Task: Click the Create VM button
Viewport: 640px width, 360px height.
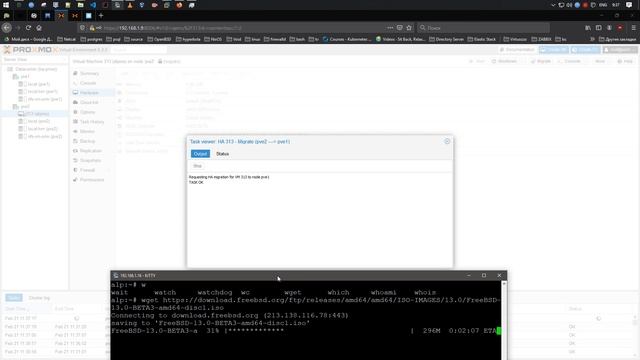Action: pos(554,49)
